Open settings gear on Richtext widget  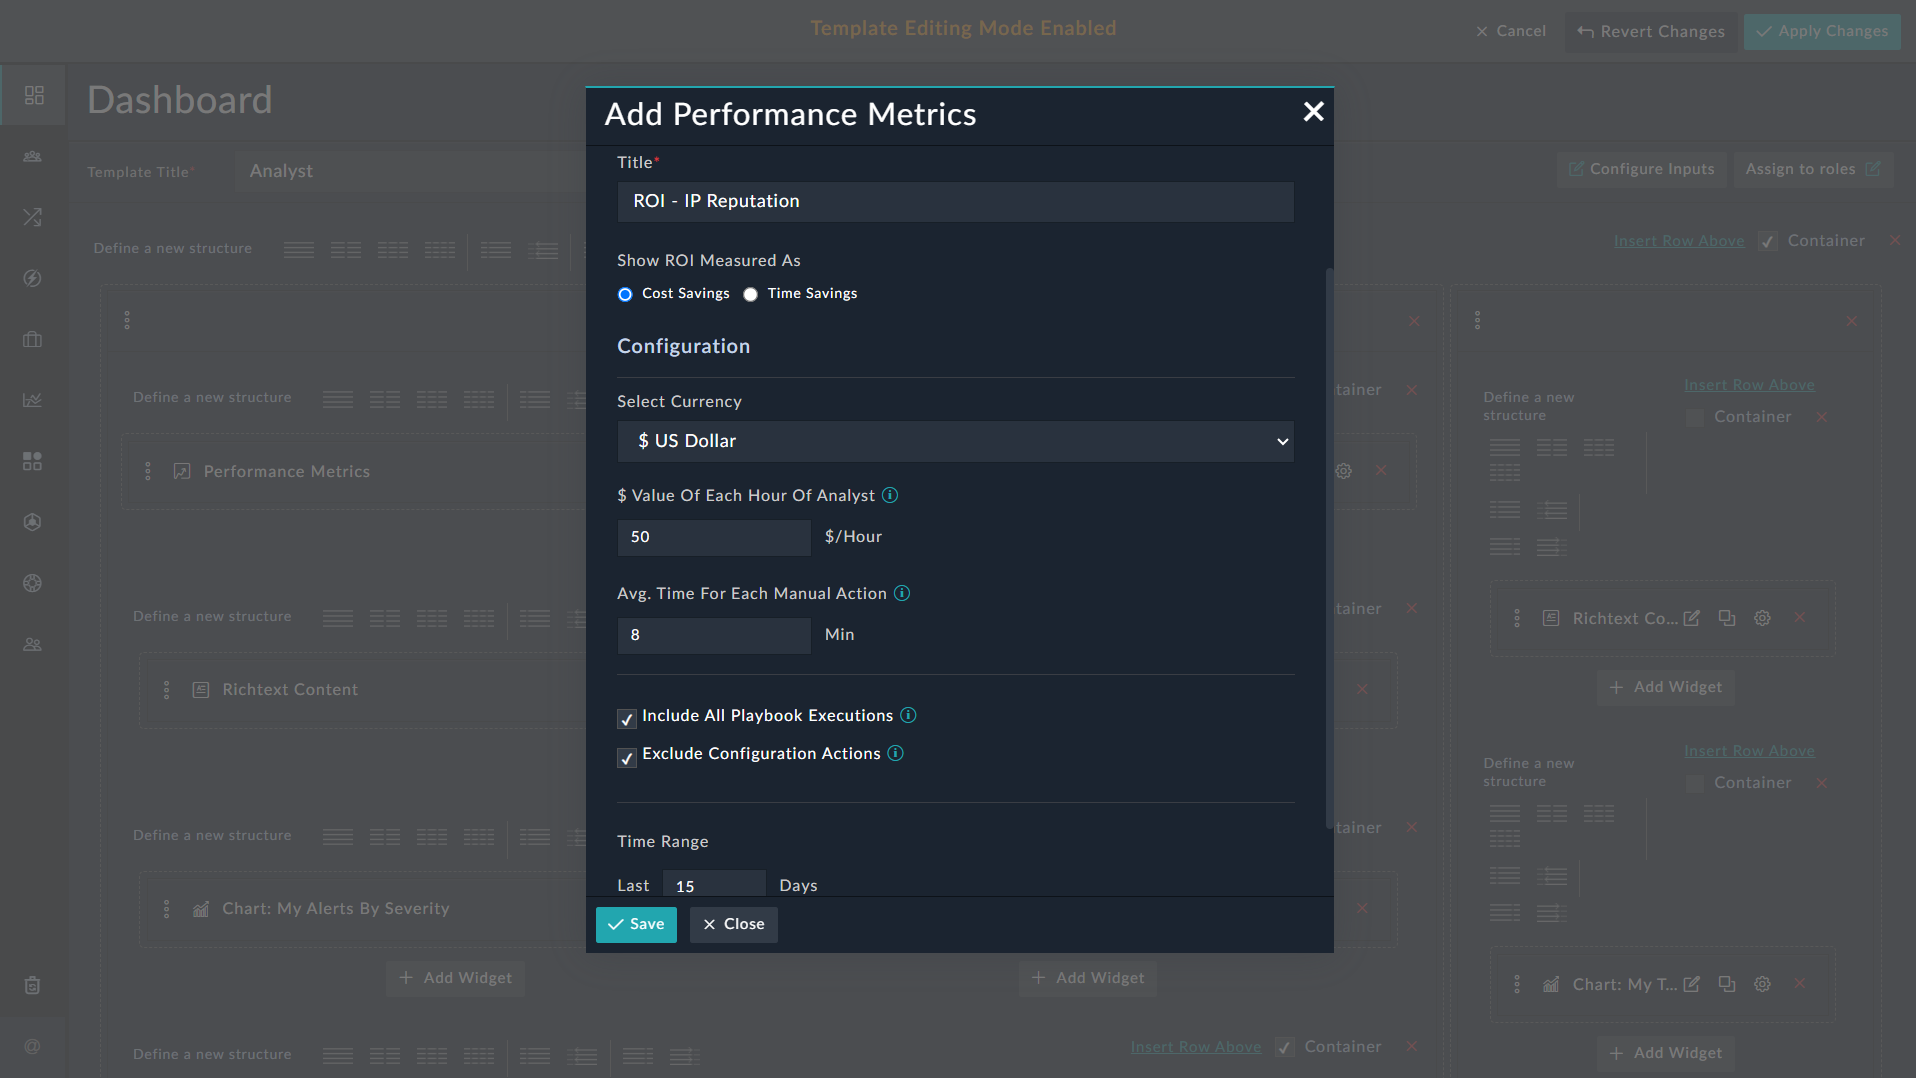1762,618
